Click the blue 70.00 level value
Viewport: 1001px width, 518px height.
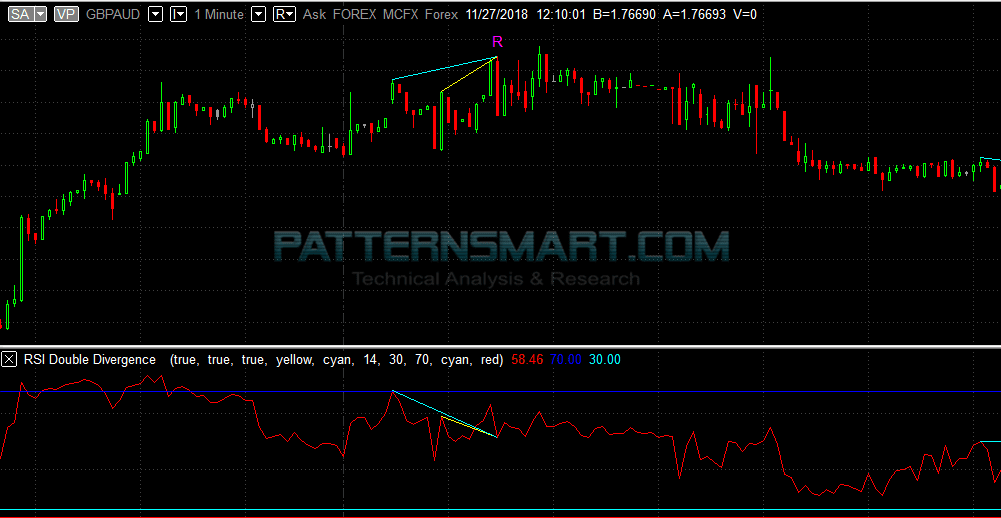(x=565, y=360)
